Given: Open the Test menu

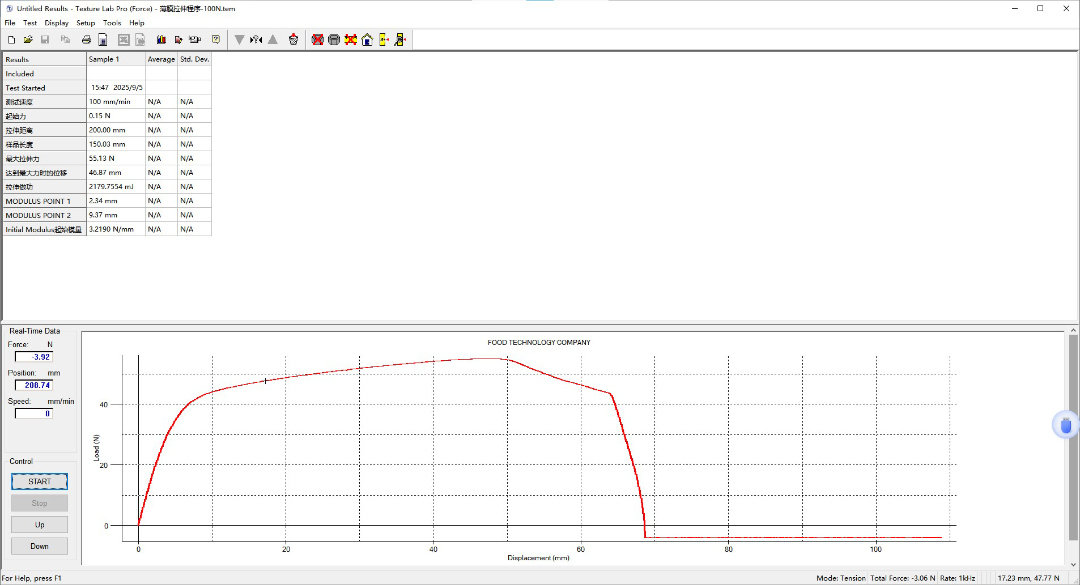Looking at the screenshot, I should click(30, 23).
